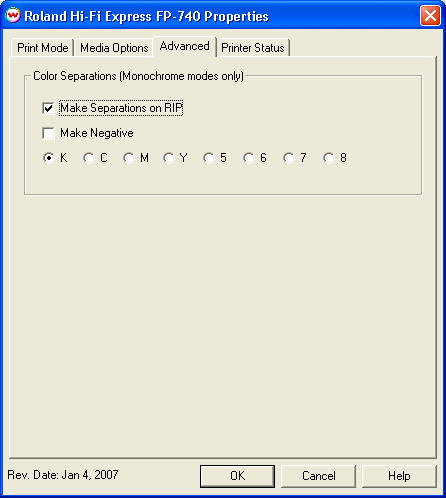Click the Roland app icon in title bar
Image resolution: width=446 pixels, height=498 pixels.
pos(13,16)
